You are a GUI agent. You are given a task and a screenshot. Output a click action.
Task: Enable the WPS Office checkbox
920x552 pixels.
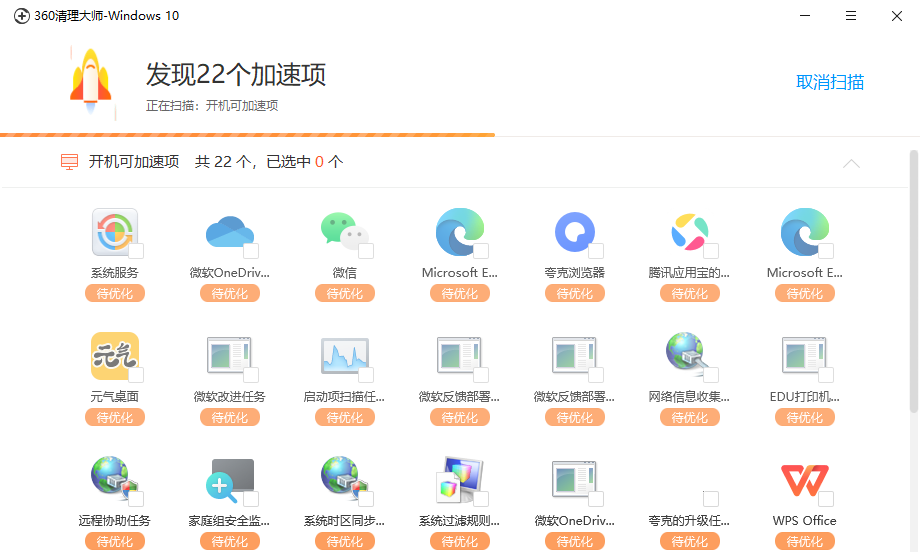[826, 499]
